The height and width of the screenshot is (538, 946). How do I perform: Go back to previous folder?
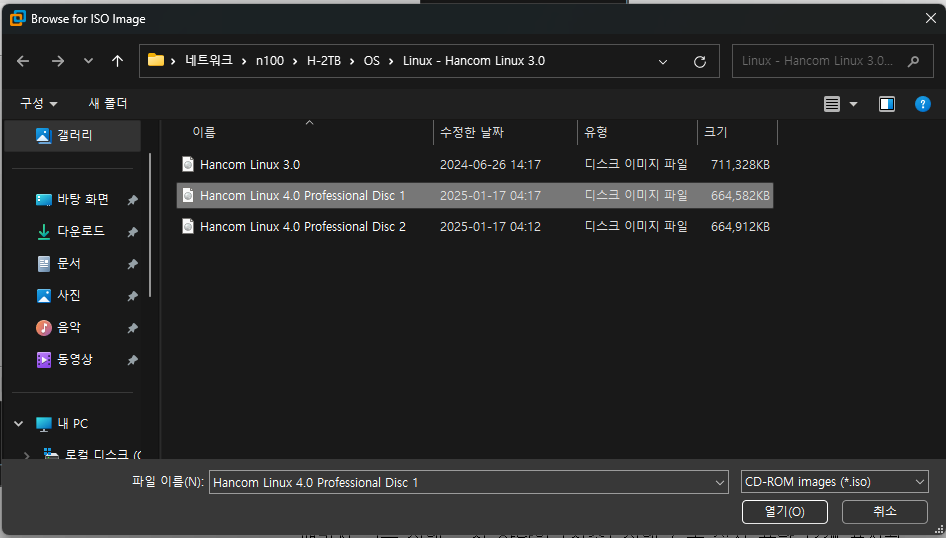(x=23, y=61)
